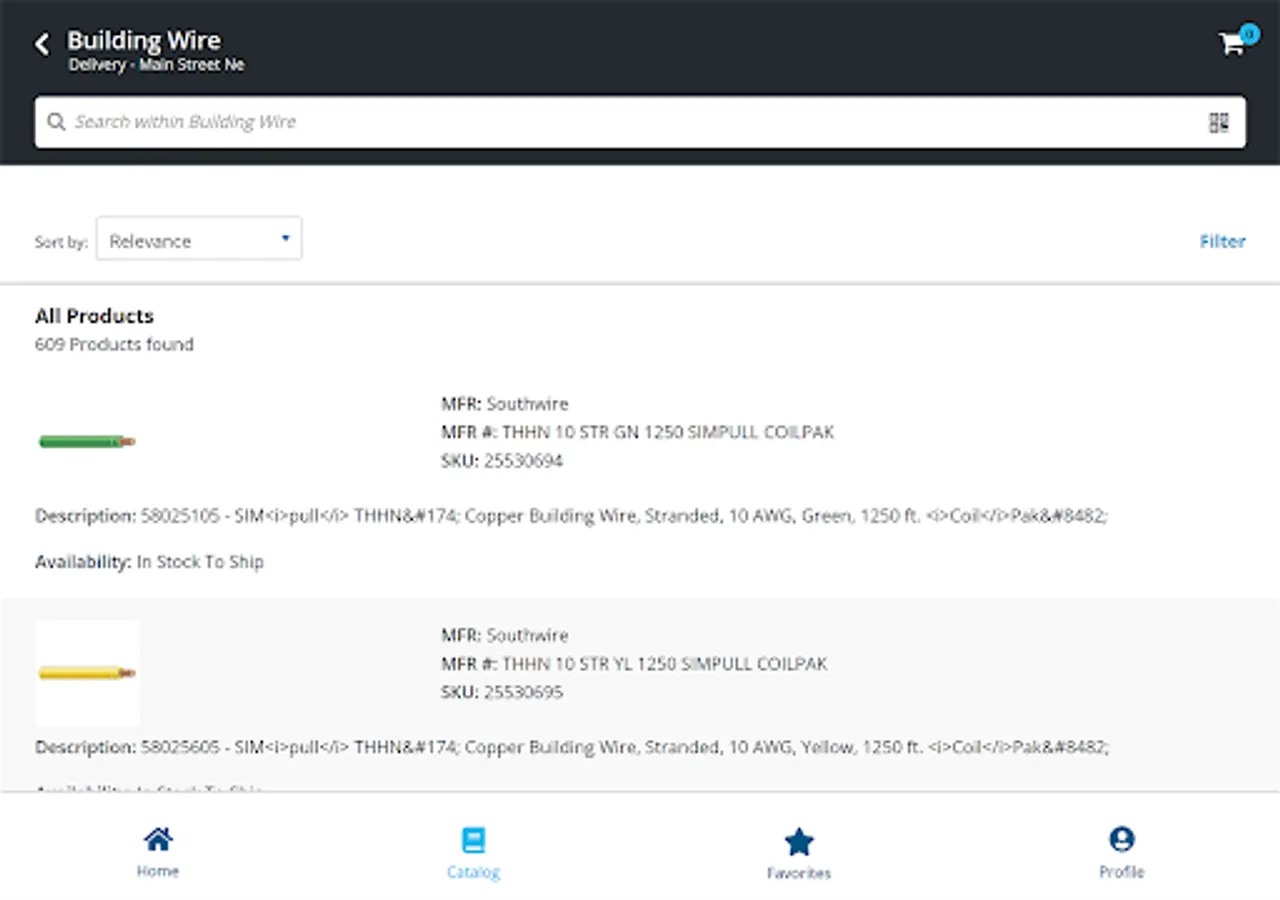Go to the Home tab

pyautogui.click(x=158, y=853)
